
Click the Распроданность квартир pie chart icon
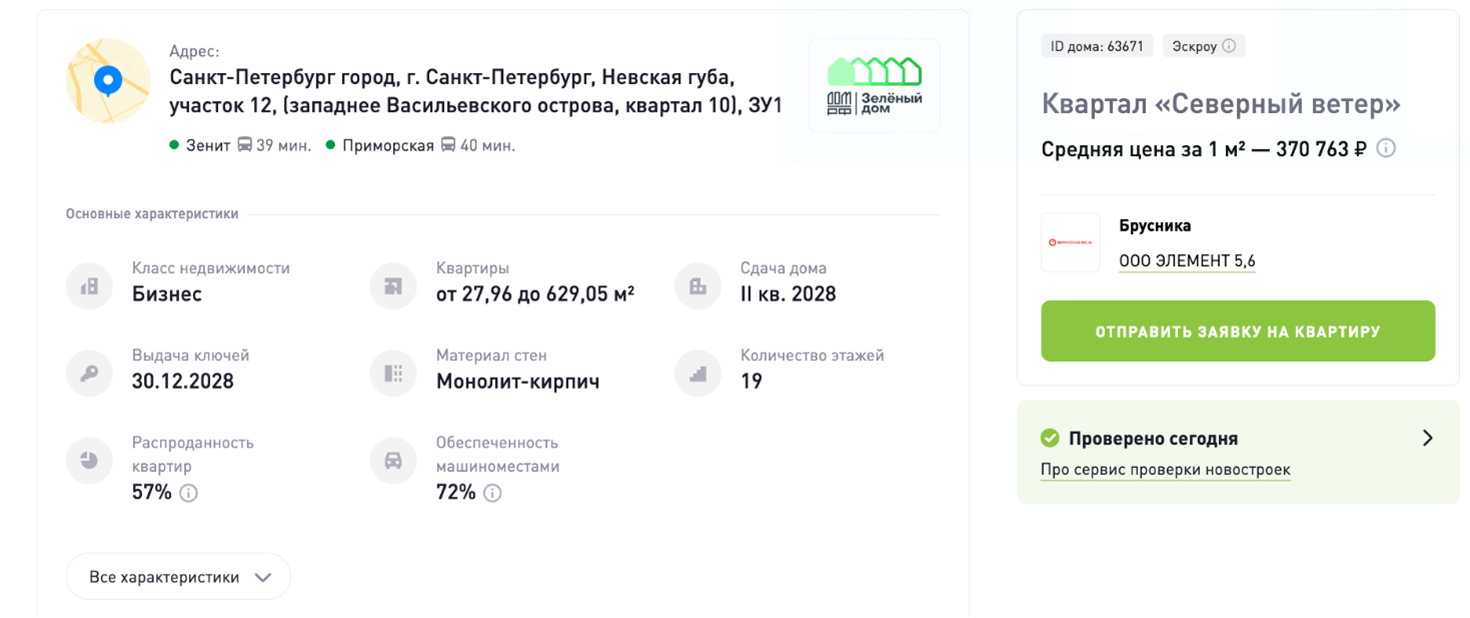click(88, 460)
